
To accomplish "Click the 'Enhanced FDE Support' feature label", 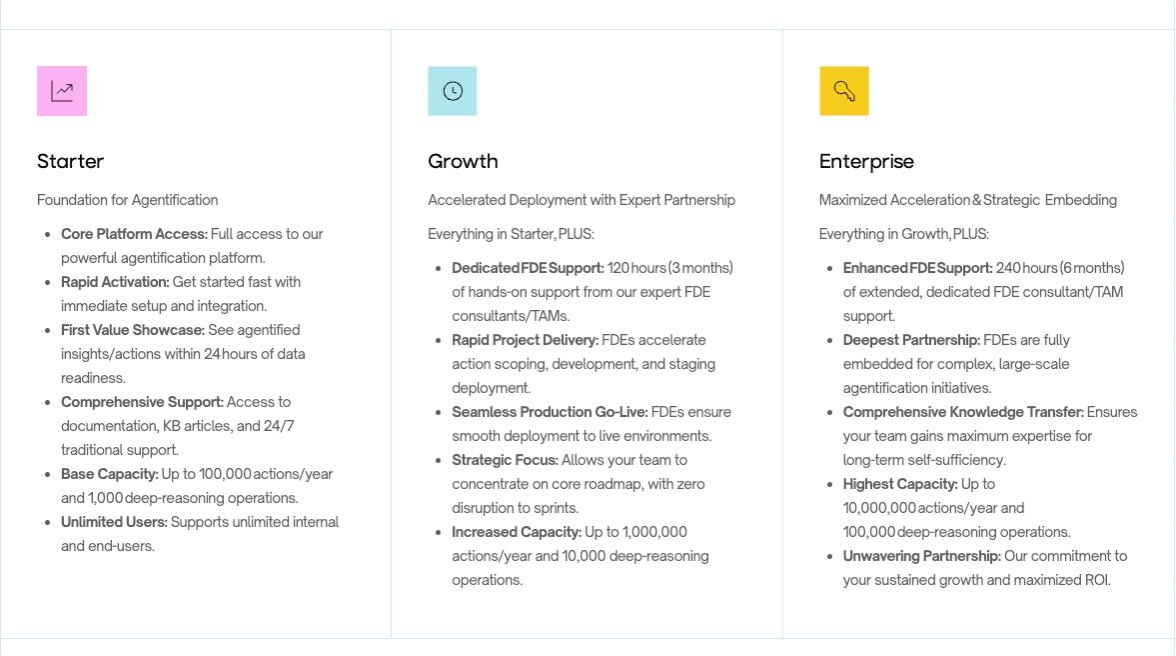I will click(917, 268).
